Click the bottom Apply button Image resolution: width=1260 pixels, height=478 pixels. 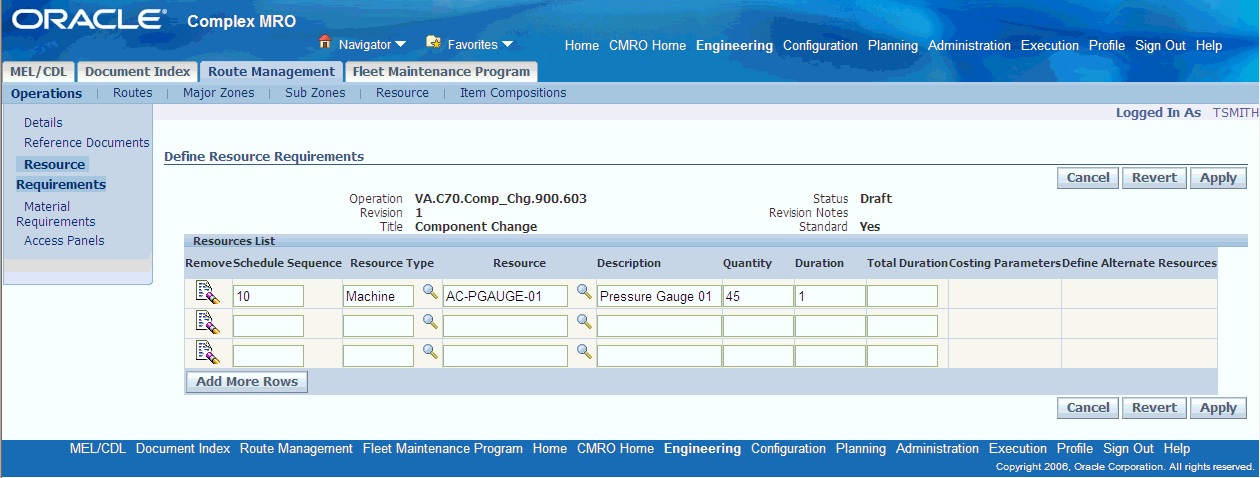point(1218,408)
